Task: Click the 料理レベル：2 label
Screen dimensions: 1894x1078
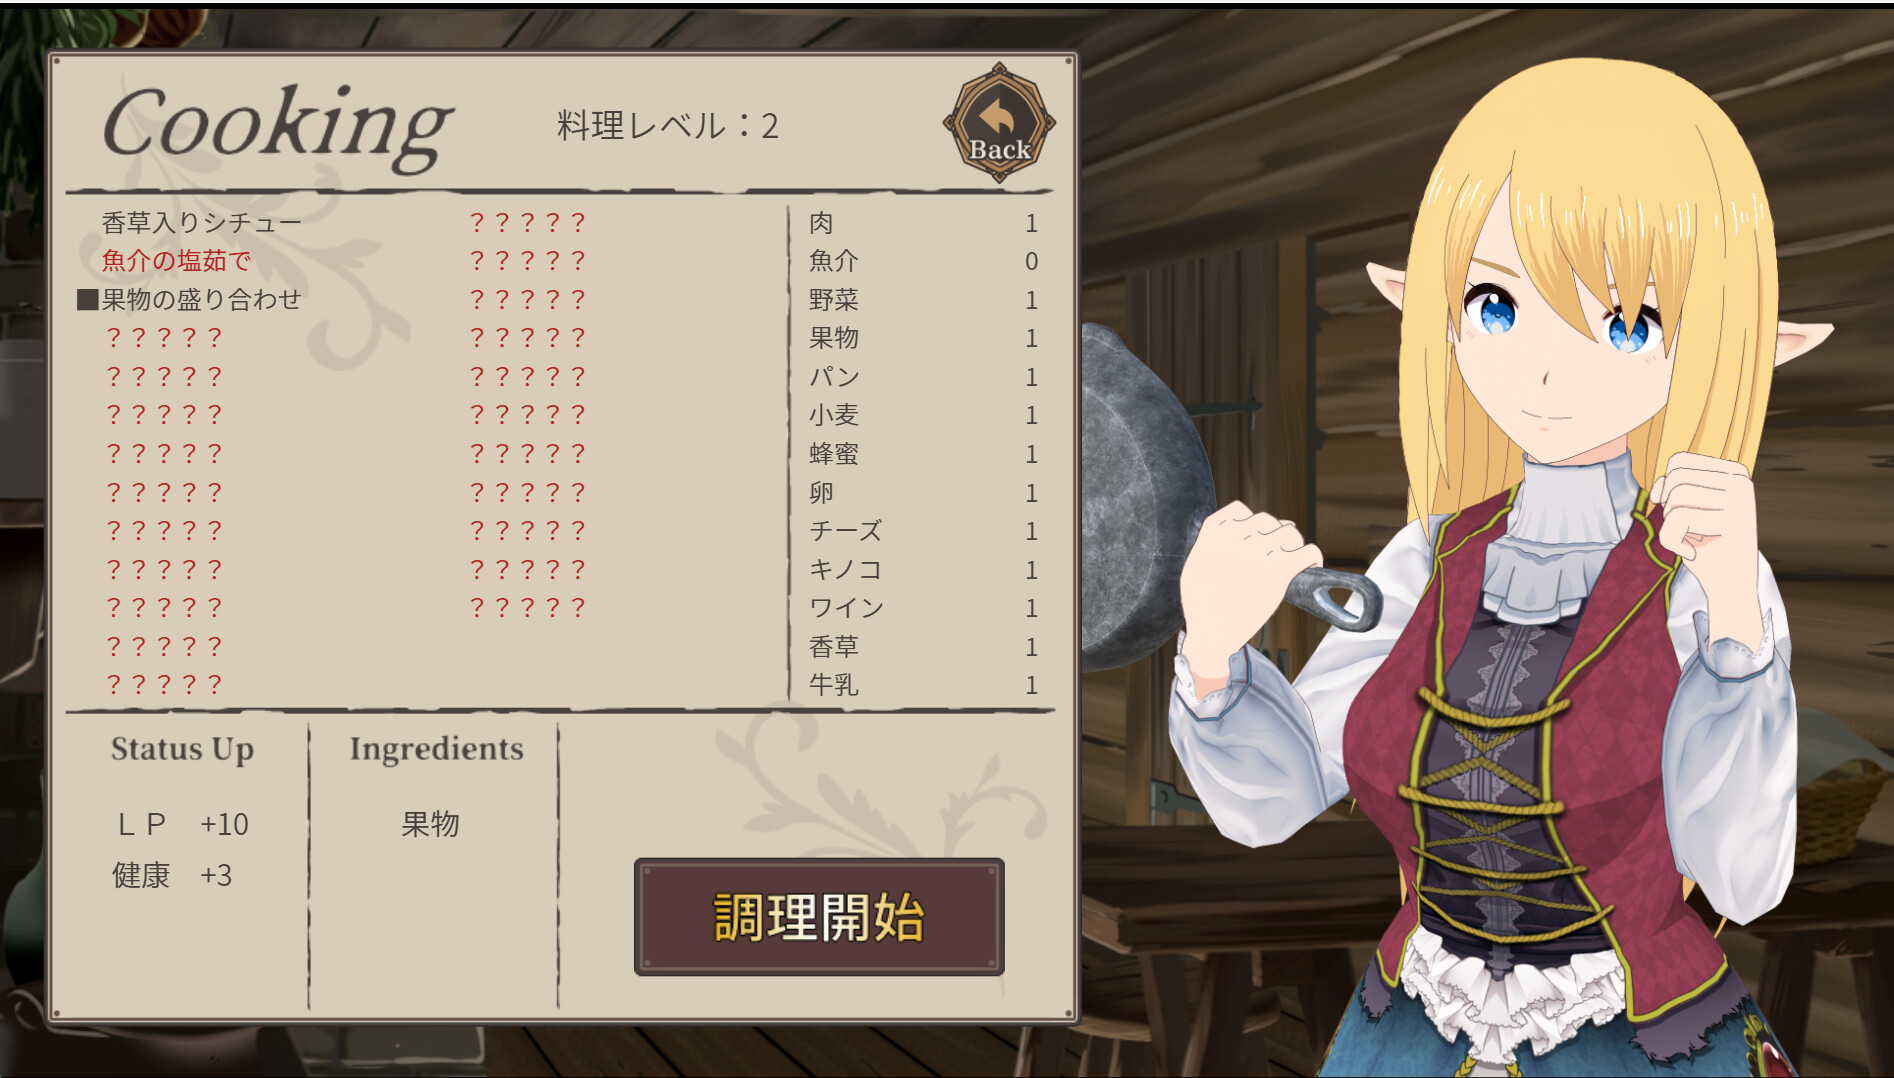Action: tap(667, 126)
